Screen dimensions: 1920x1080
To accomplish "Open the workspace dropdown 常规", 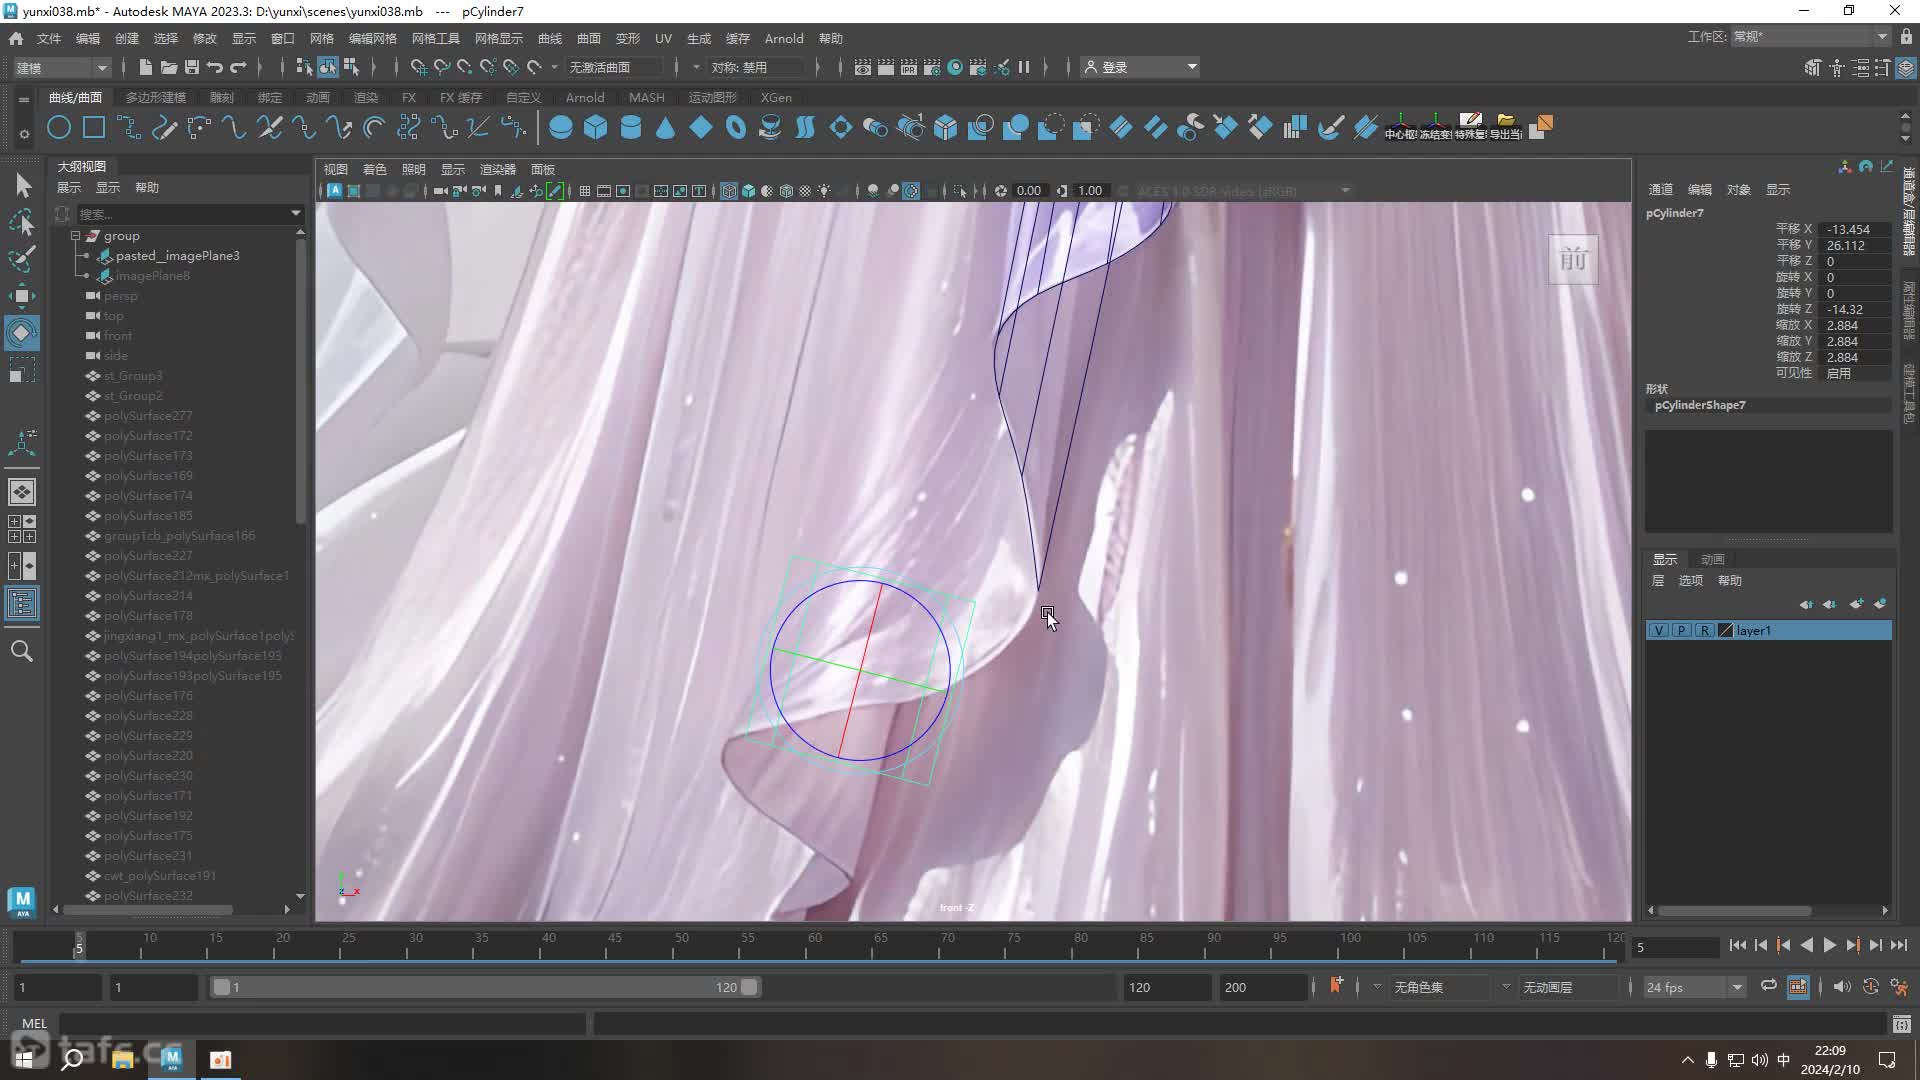I will point(1810,37).
